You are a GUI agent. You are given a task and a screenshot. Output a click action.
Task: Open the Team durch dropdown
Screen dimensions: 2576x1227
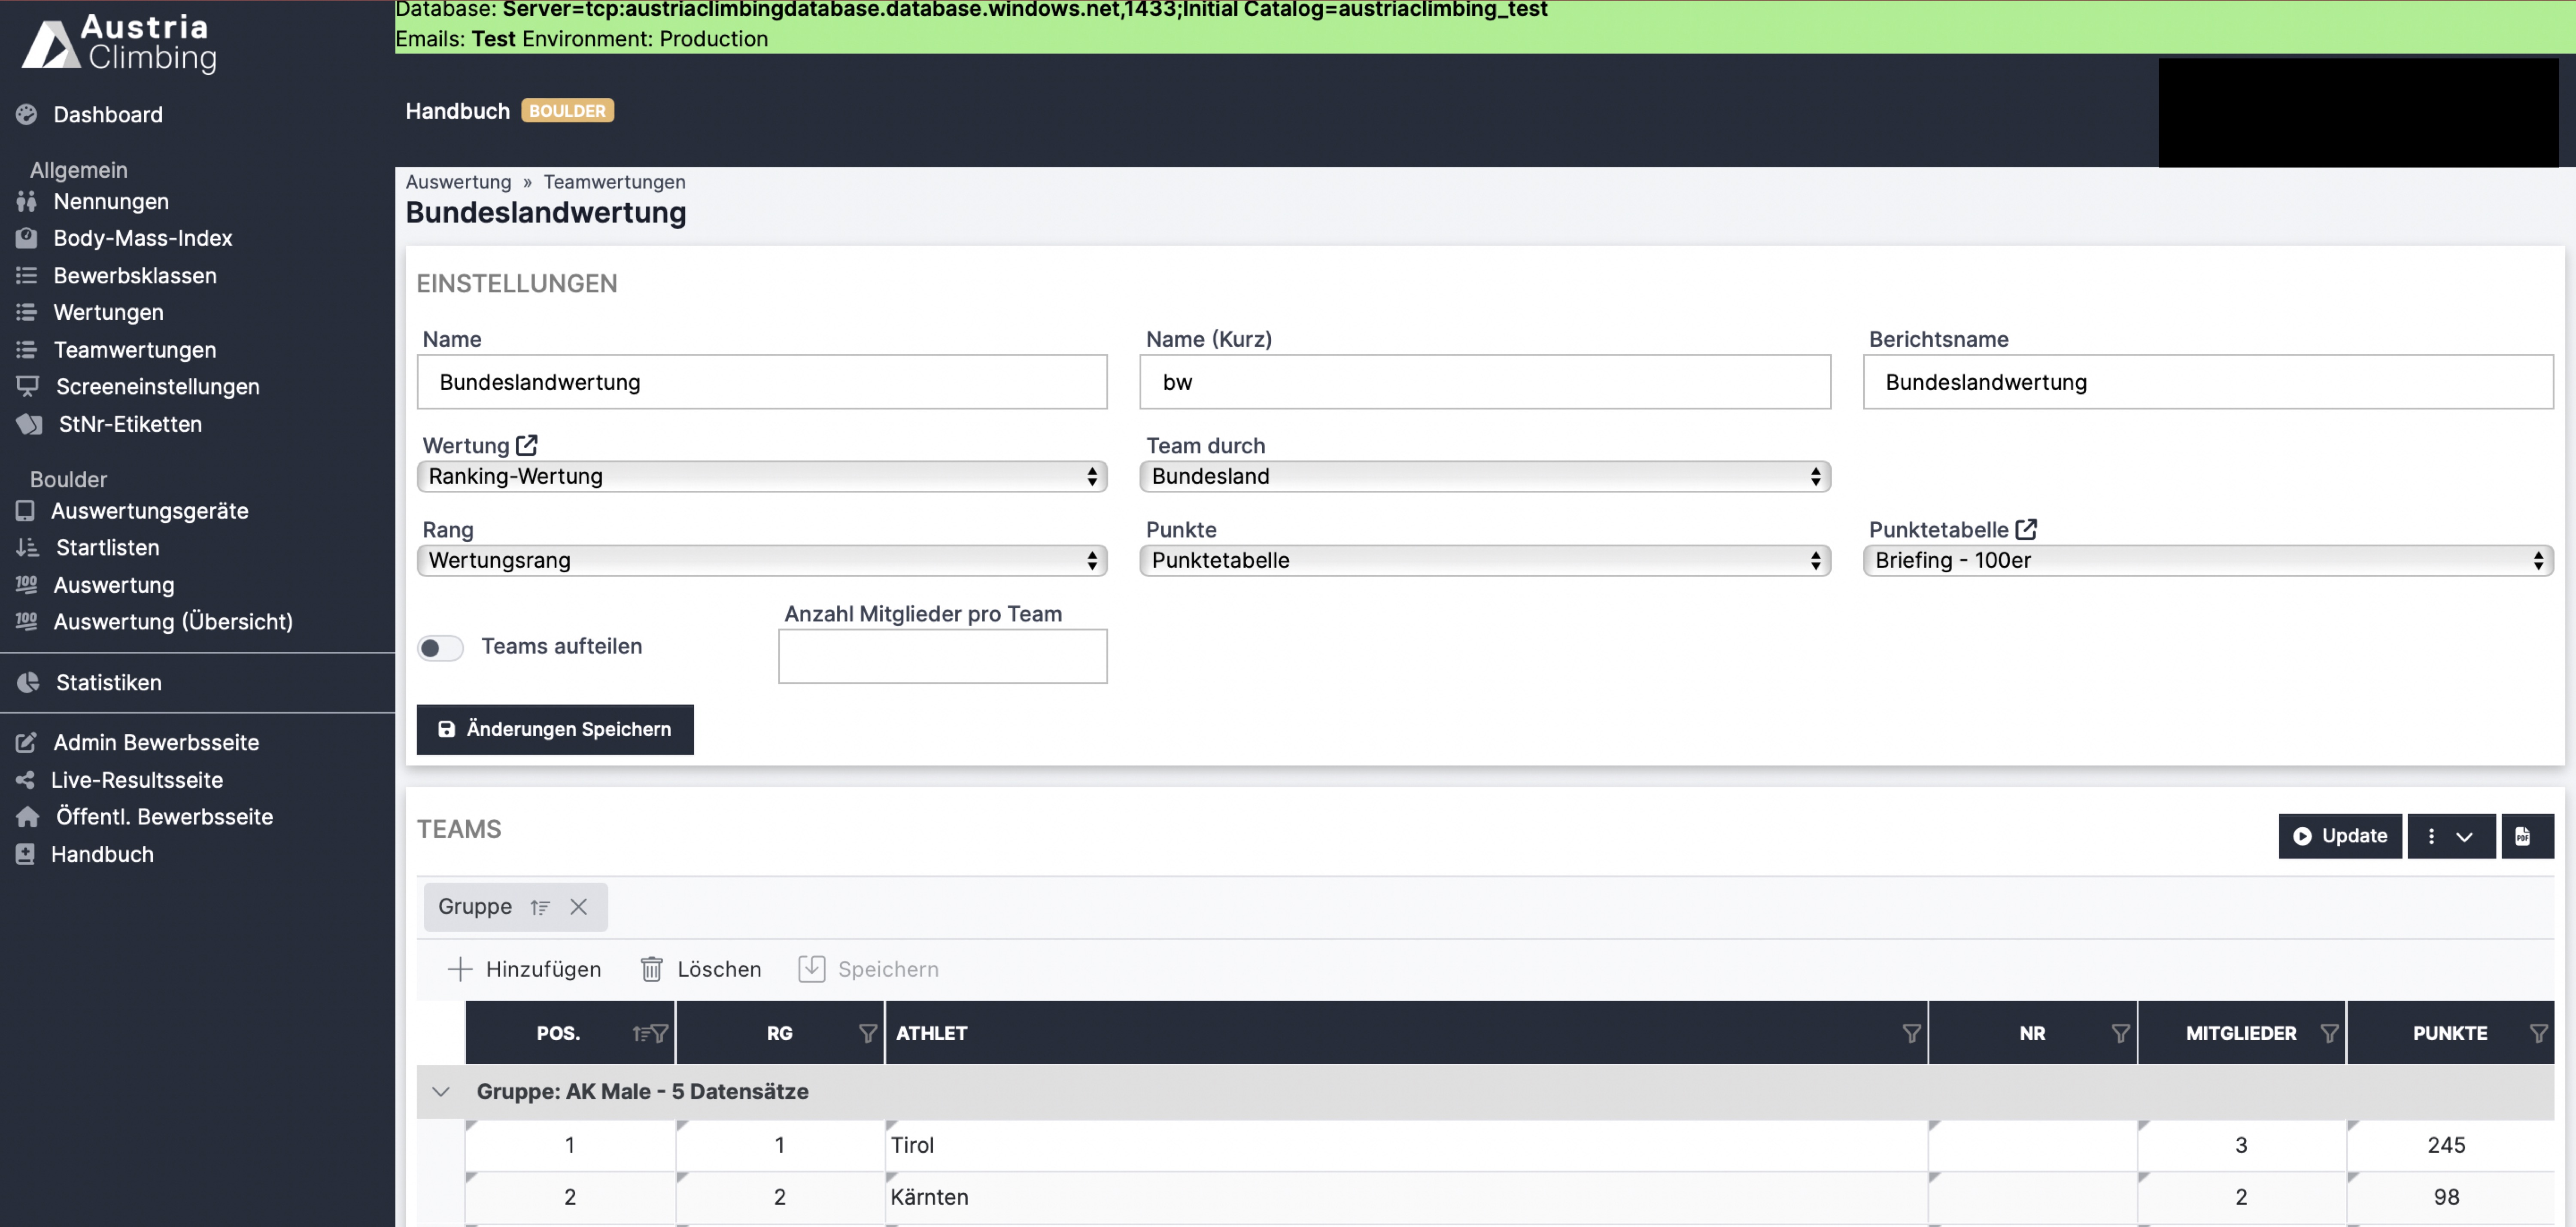(1484, 476)
